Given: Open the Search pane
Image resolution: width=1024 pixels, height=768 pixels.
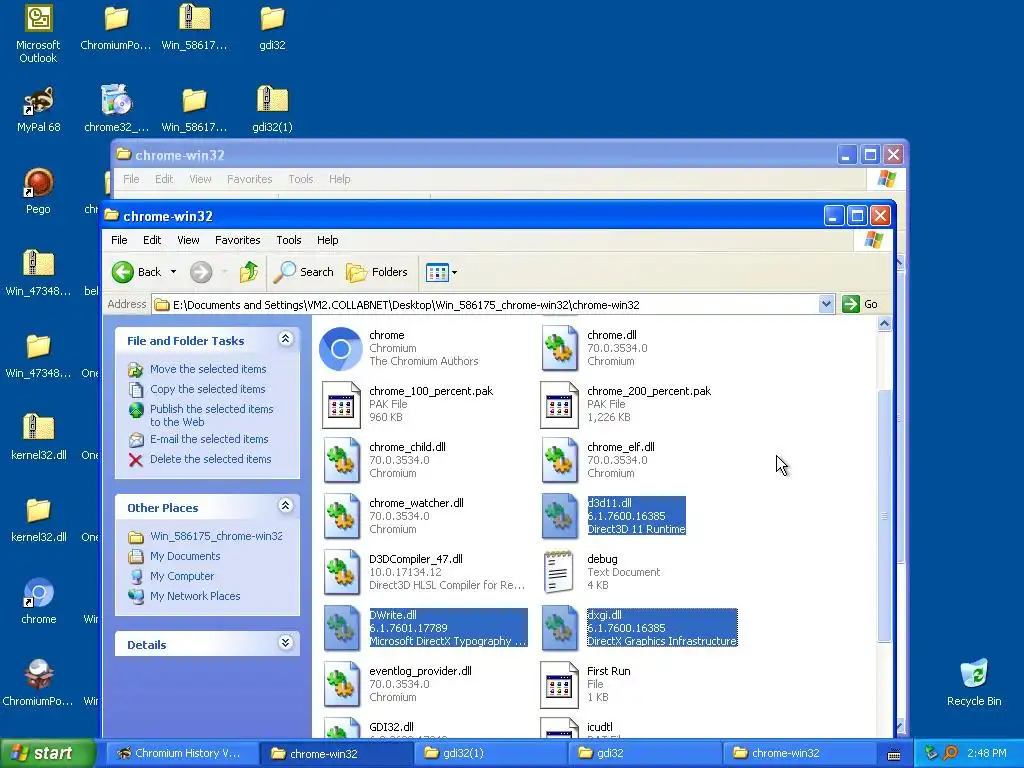Looking at the screenshot, I should pos(304,272).
